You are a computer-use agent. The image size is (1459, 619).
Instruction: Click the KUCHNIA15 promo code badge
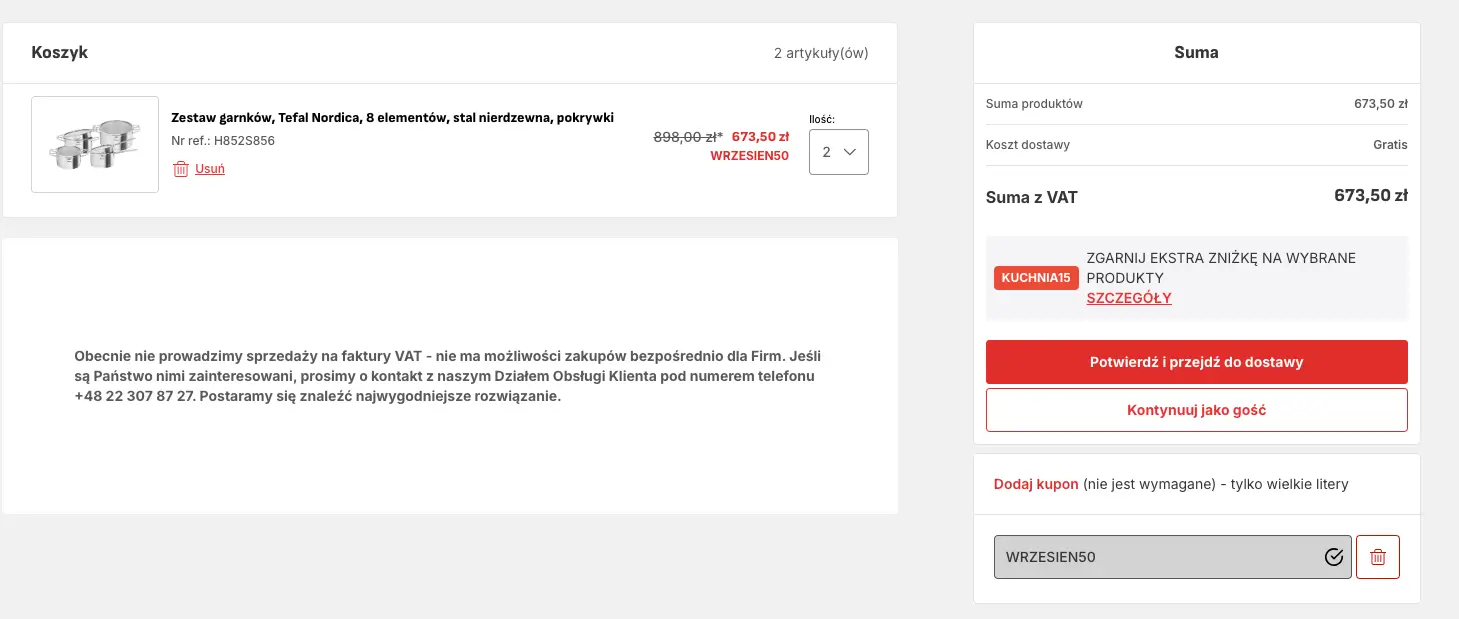[1036, 278]
